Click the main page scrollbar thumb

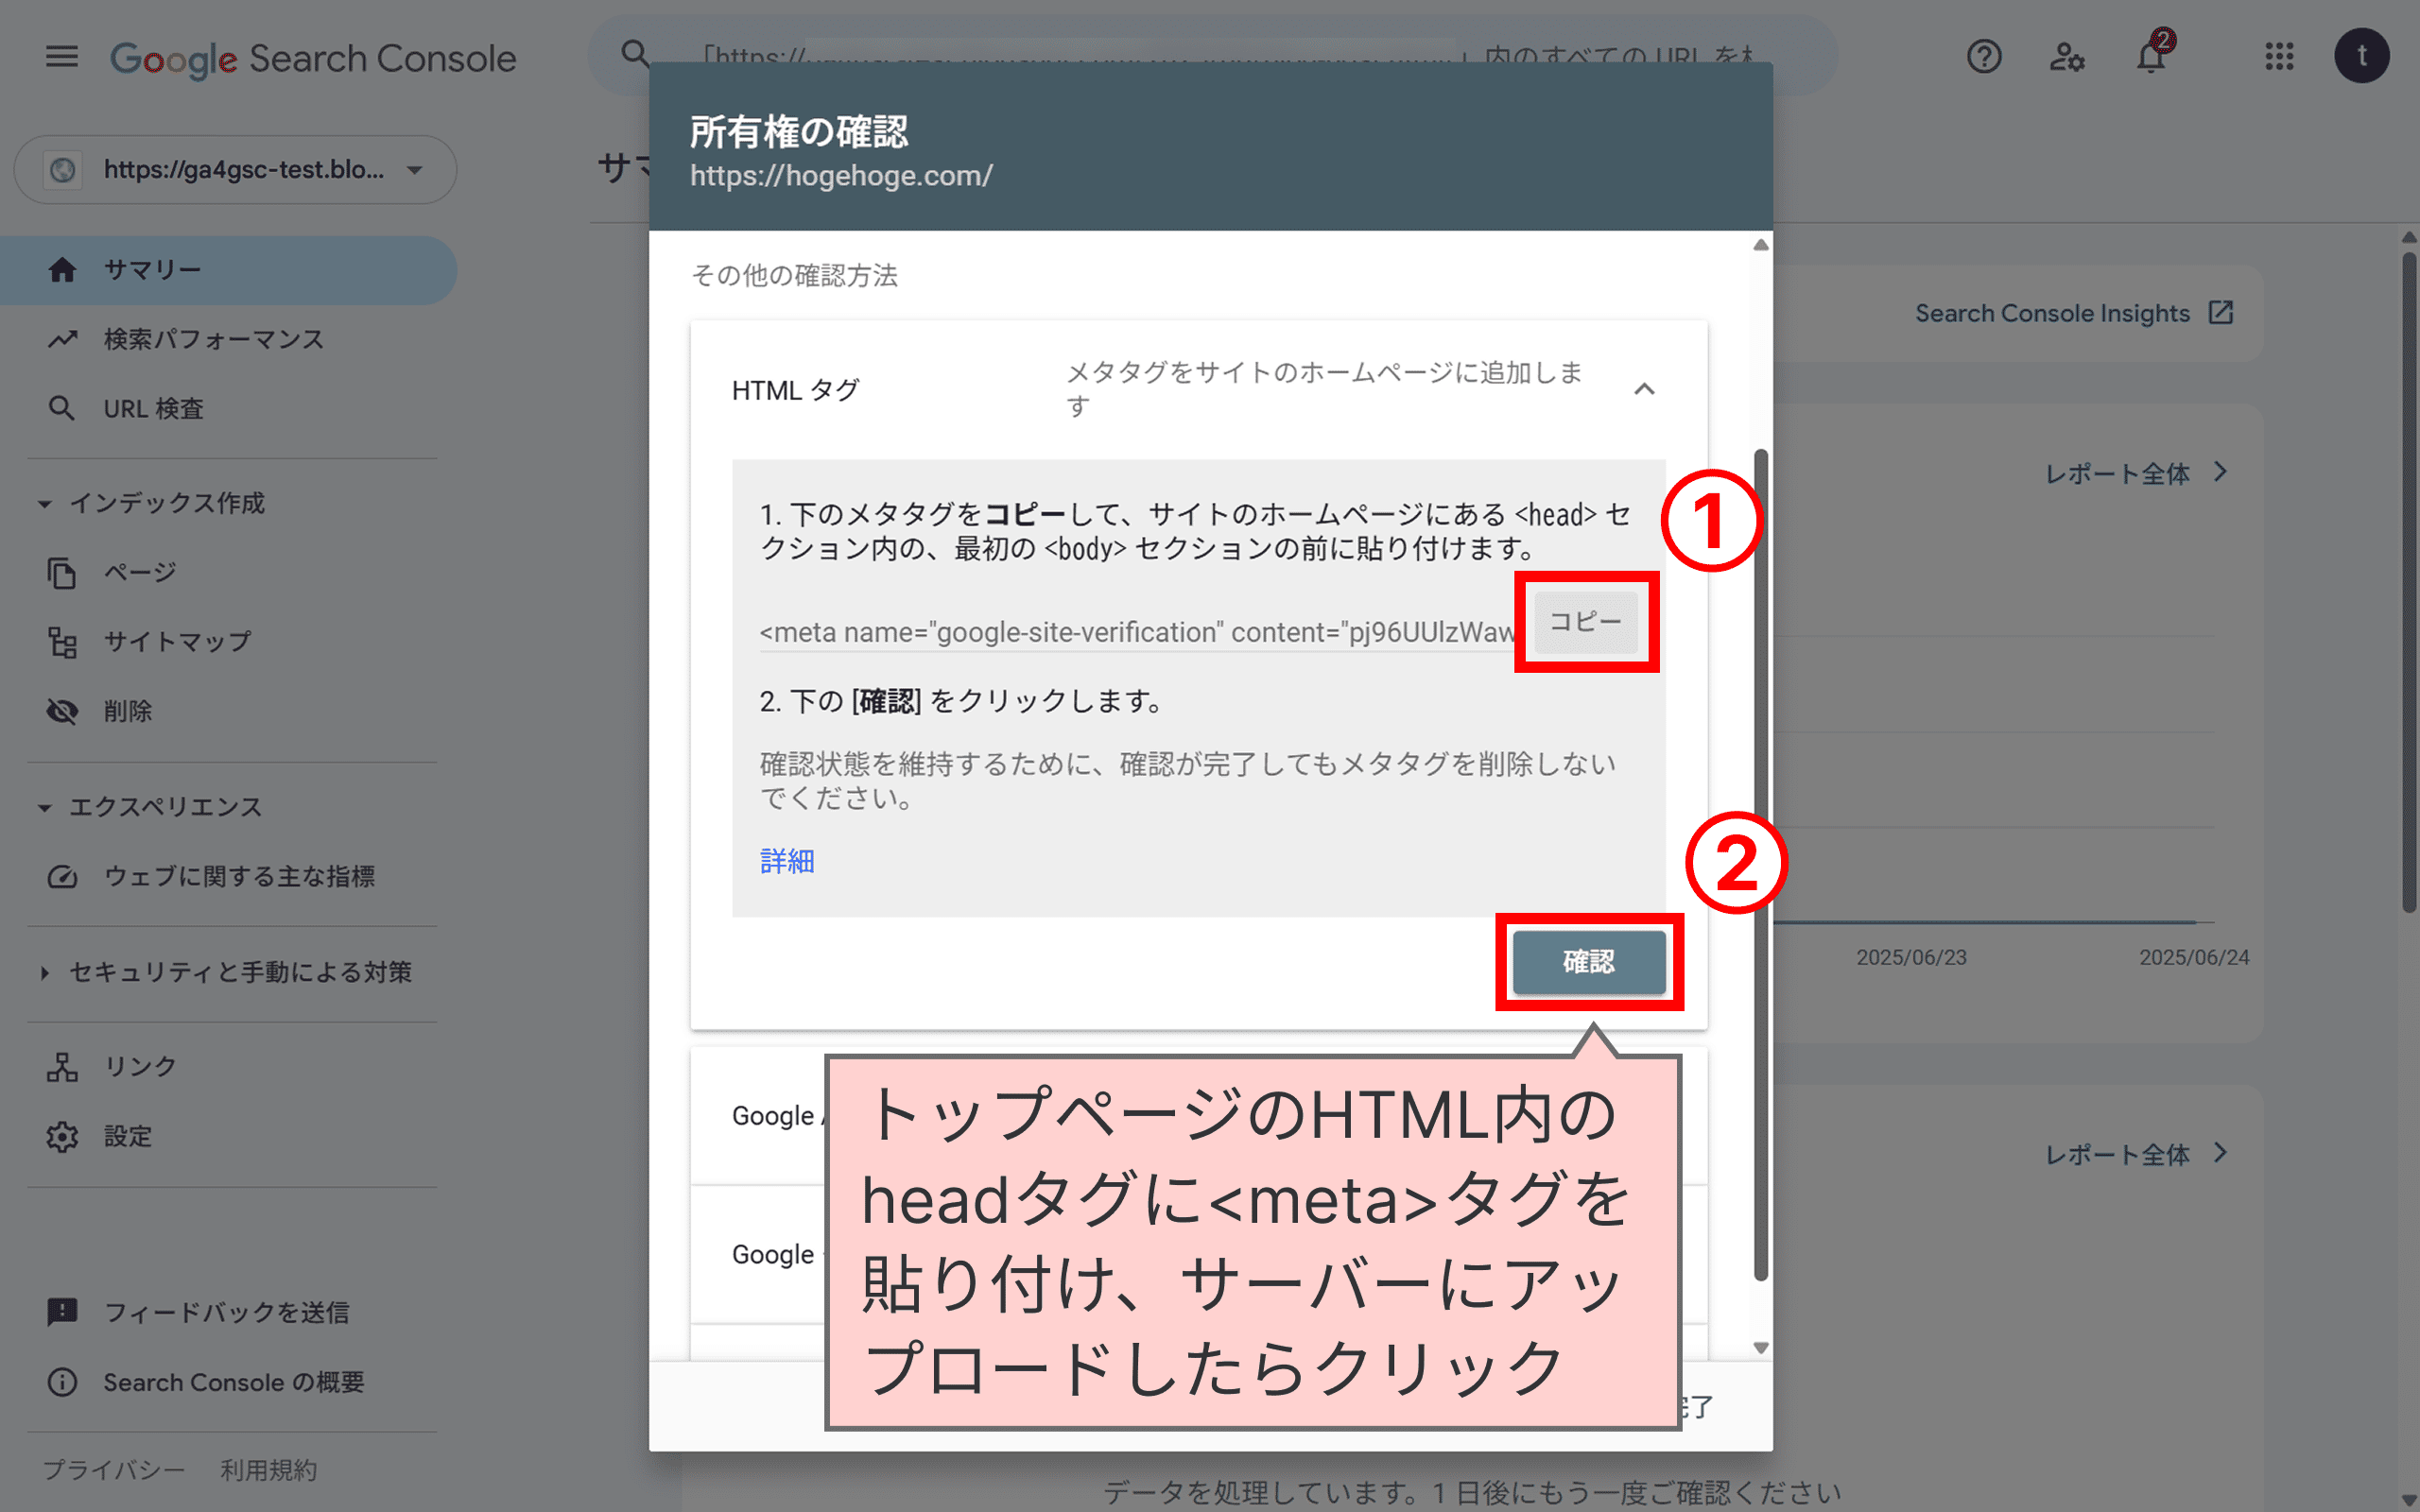(2409, 582)
